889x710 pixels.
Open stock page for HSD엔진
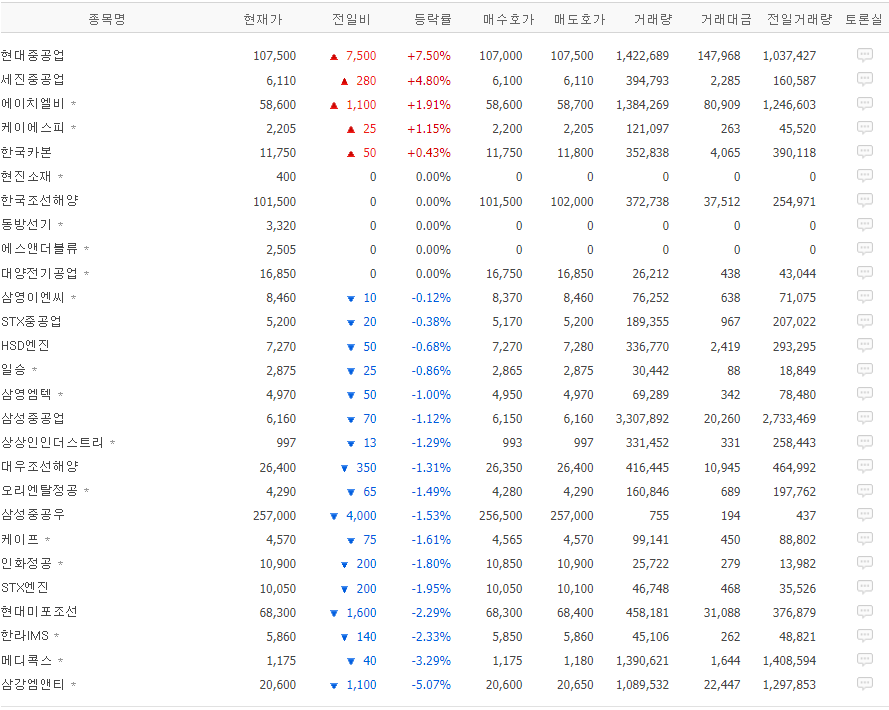(25, 346)
